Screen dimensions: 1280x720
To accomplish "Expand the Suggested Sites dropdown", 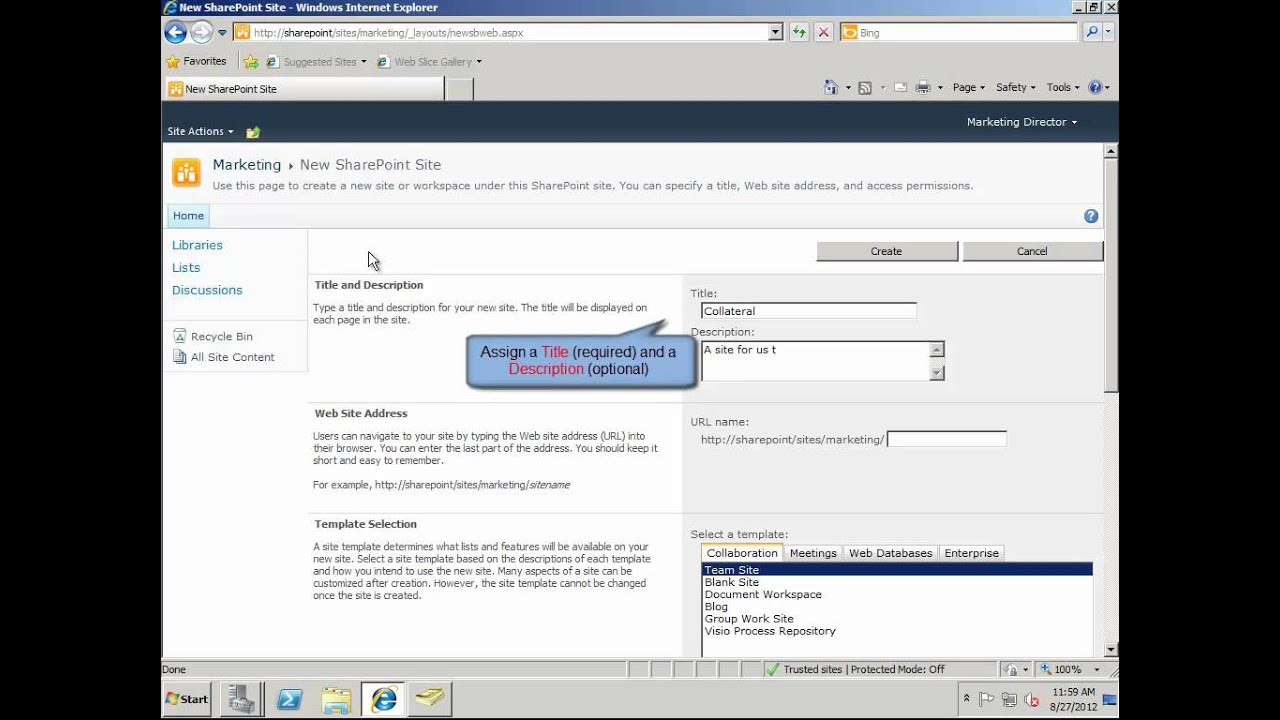I will pos(363,62).
